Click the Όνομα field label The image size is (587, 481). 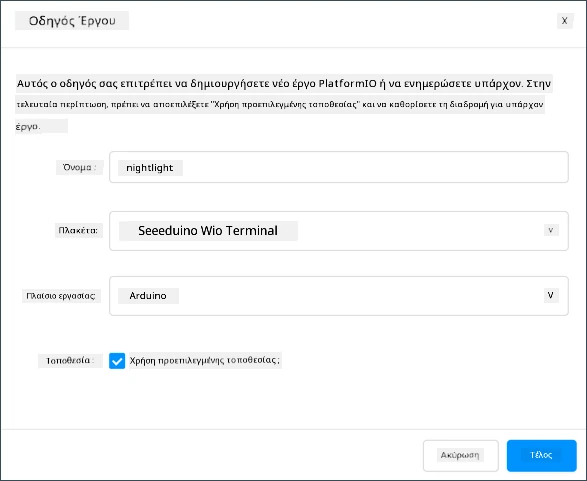pos(79,167)
